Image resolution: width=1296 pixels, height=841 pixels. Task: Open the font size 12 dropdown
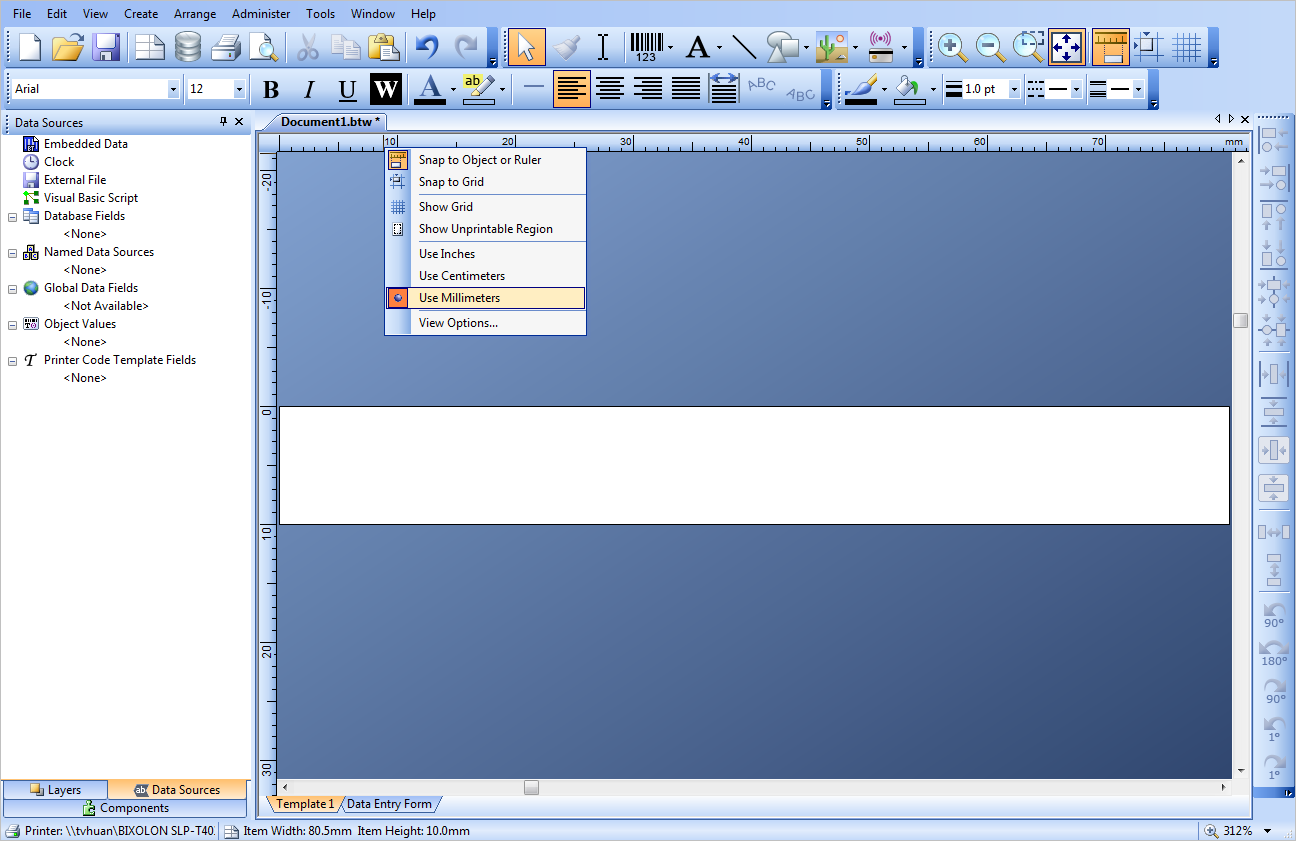click(239, 89)
